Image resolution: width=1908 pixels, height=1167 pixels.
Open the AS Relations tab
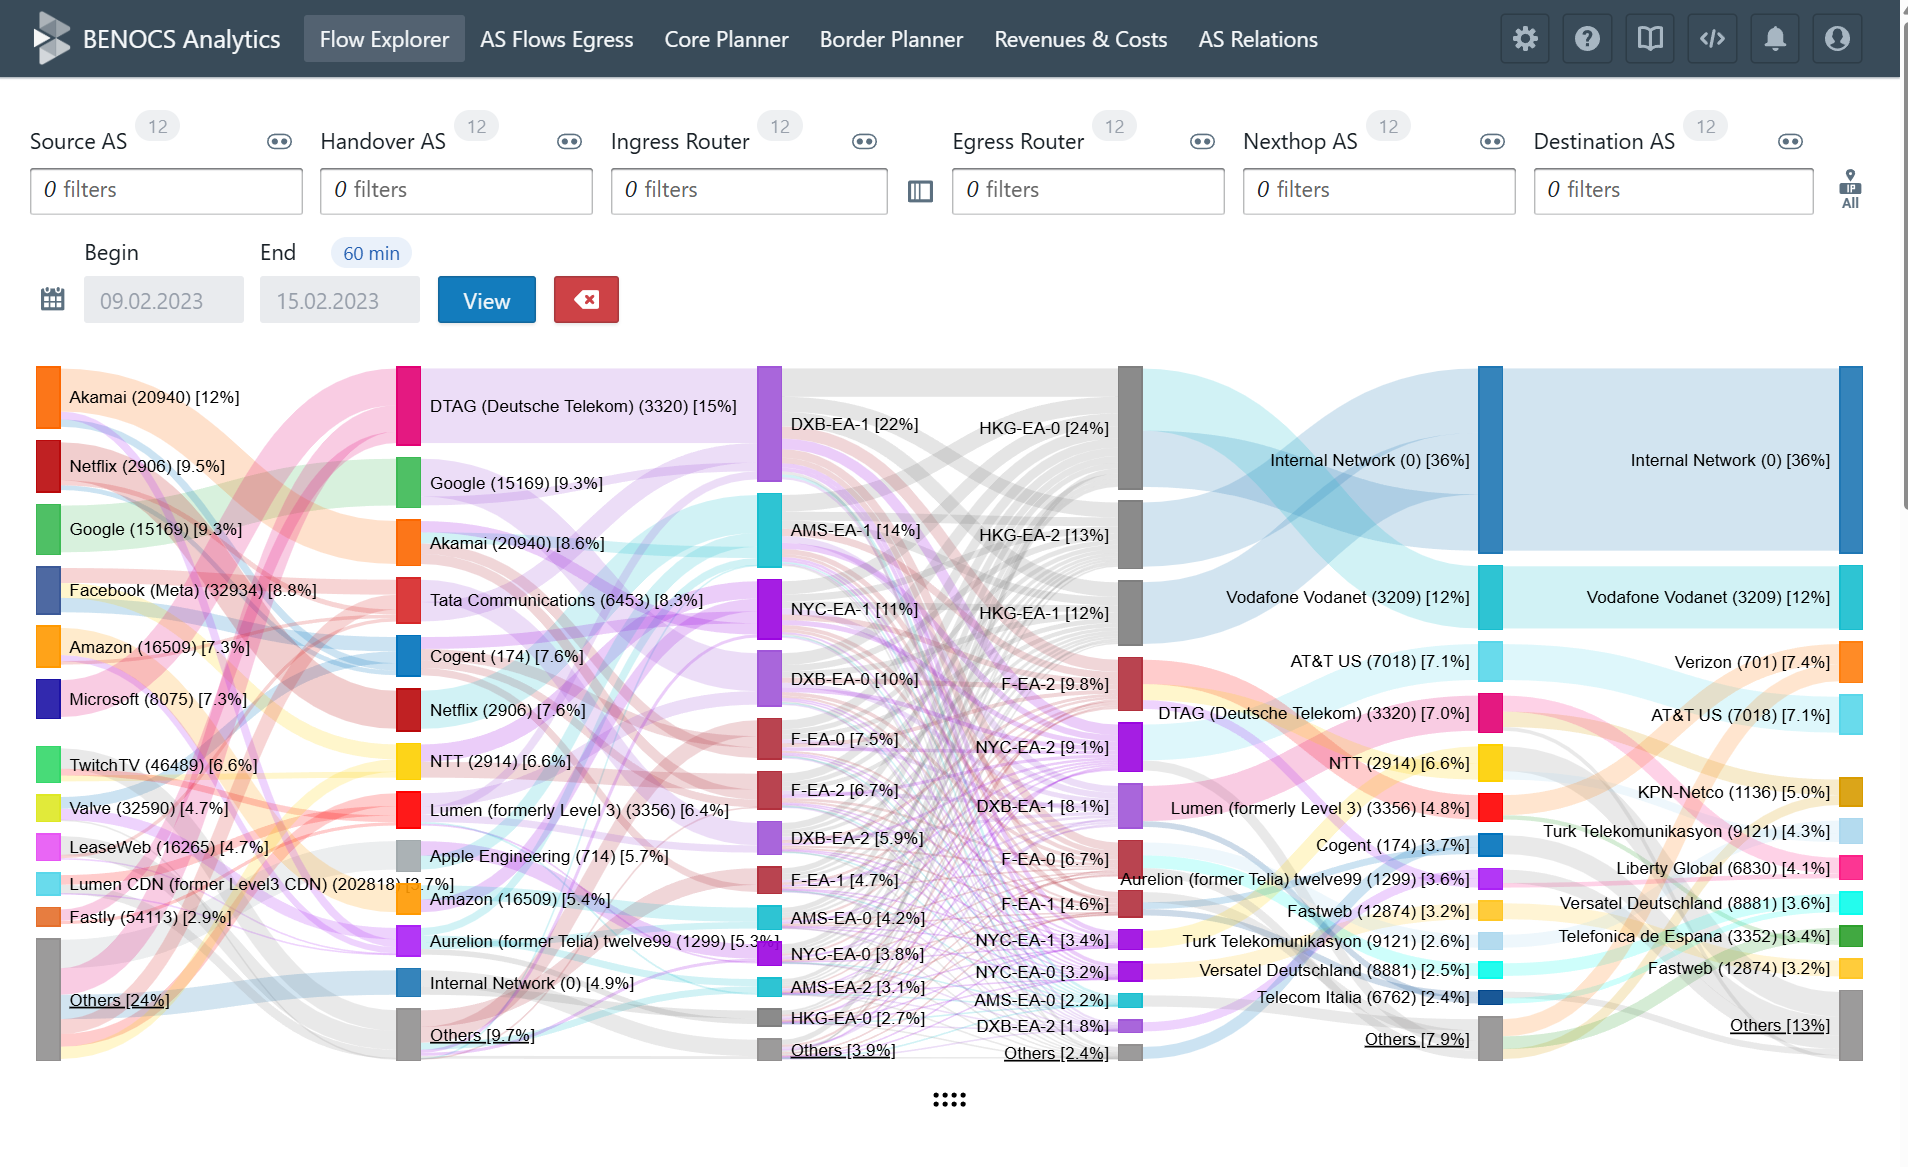point(1258,39)
